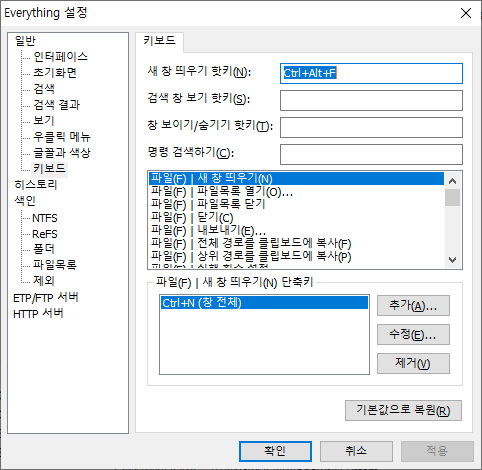
Task: Select command 상위 경로를 클립보드에 복사(P)
Action: coord(296,256)
